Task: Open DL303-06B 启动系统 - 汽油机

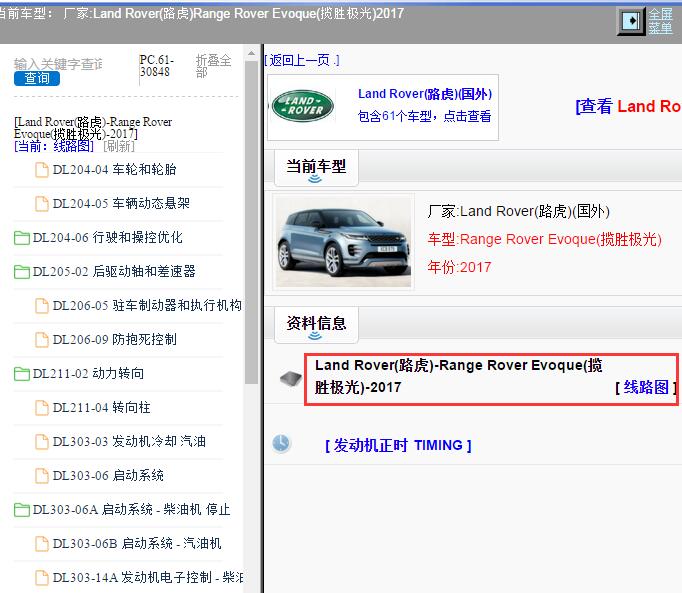Action: tap(137, 543)
